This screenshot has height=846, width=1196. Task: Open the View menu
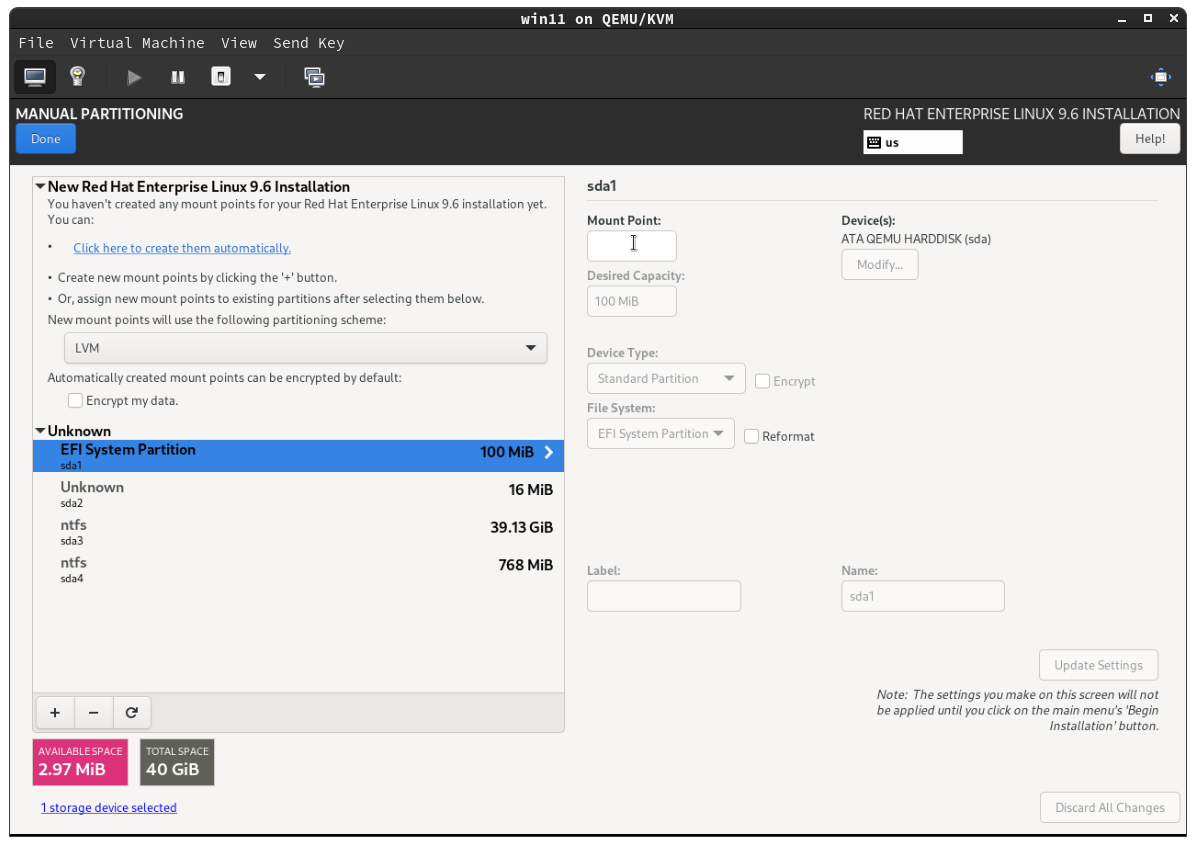(239, 43)
